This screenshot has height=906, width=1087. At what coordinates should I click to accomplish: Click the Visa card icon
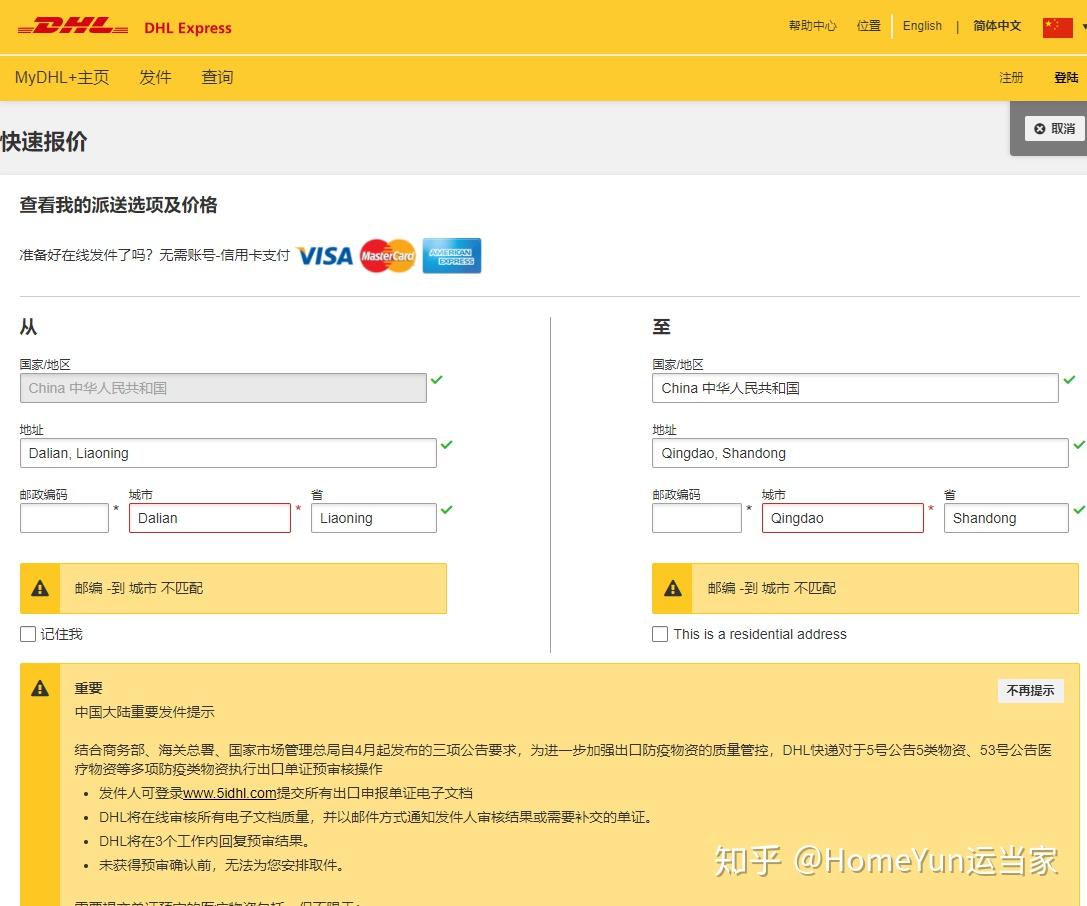325,256
